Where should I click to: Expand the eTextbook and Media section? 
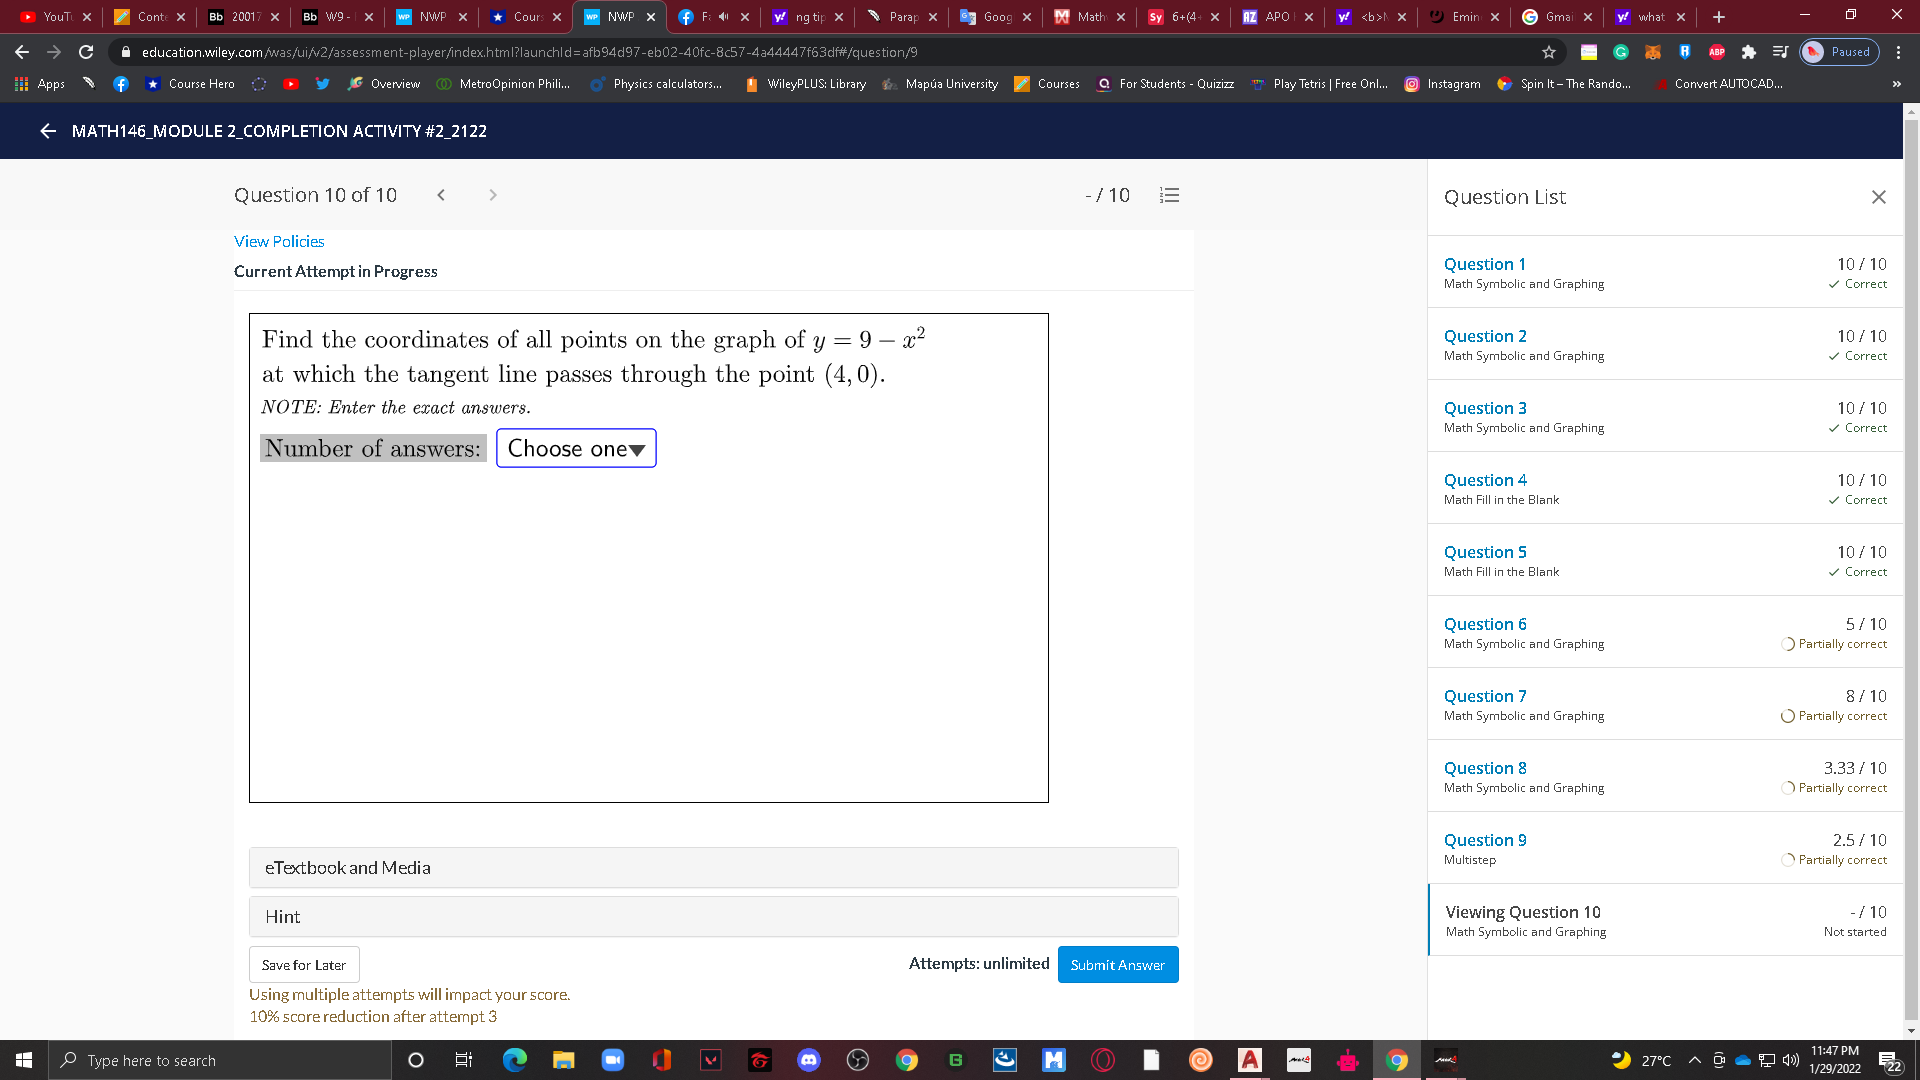[x=713, y=867]
